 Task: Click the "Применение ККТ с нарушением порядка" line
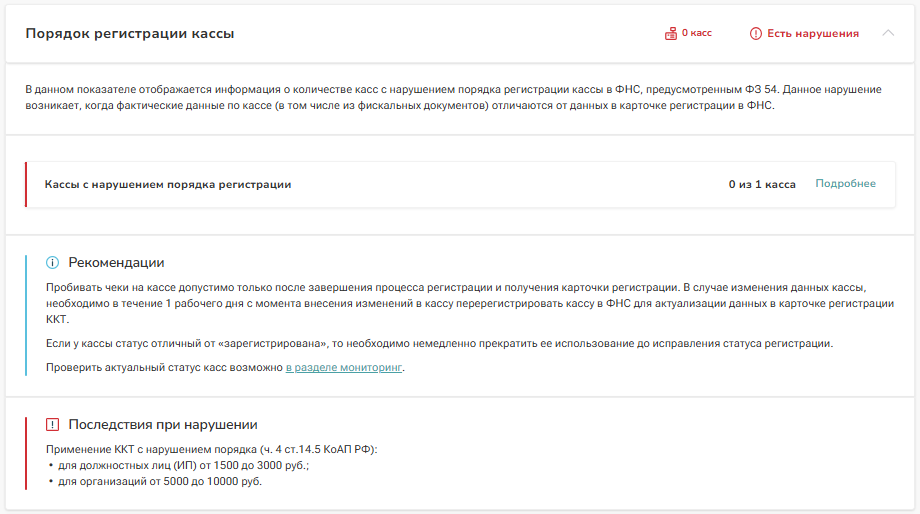(212, 450)
